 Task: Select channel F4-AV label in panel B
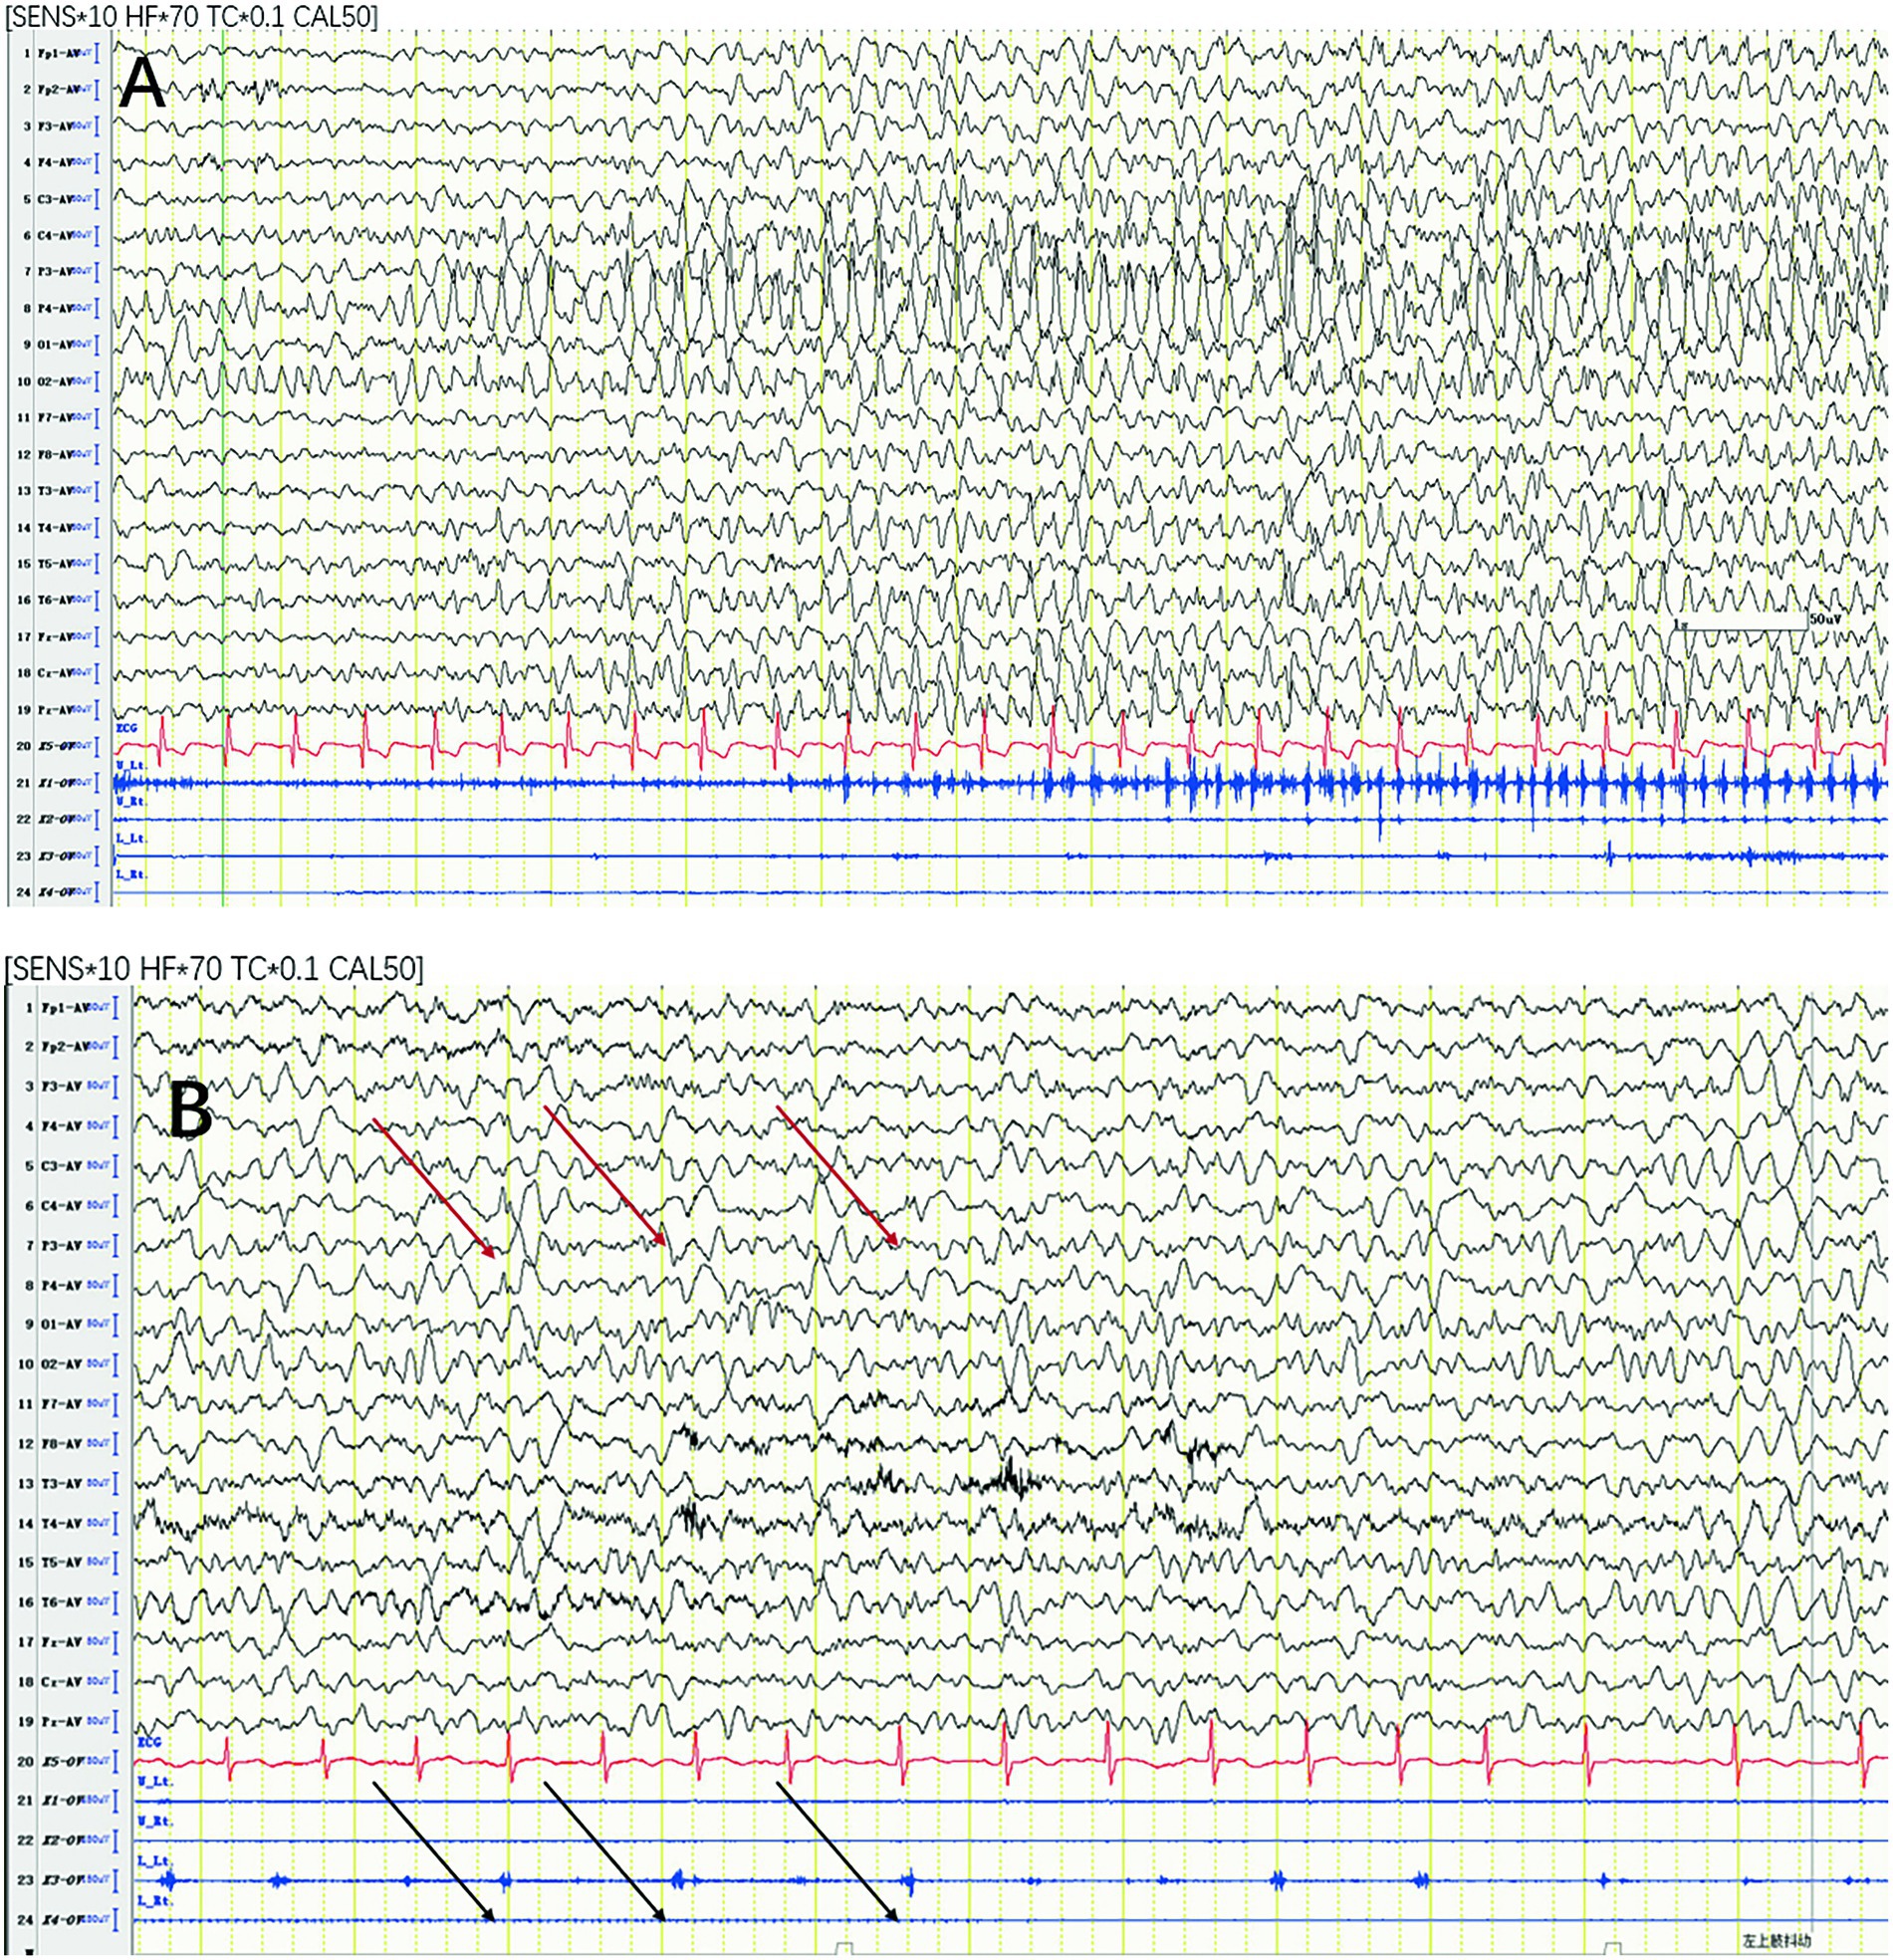pyautogui.click(x=61, y=1126)
